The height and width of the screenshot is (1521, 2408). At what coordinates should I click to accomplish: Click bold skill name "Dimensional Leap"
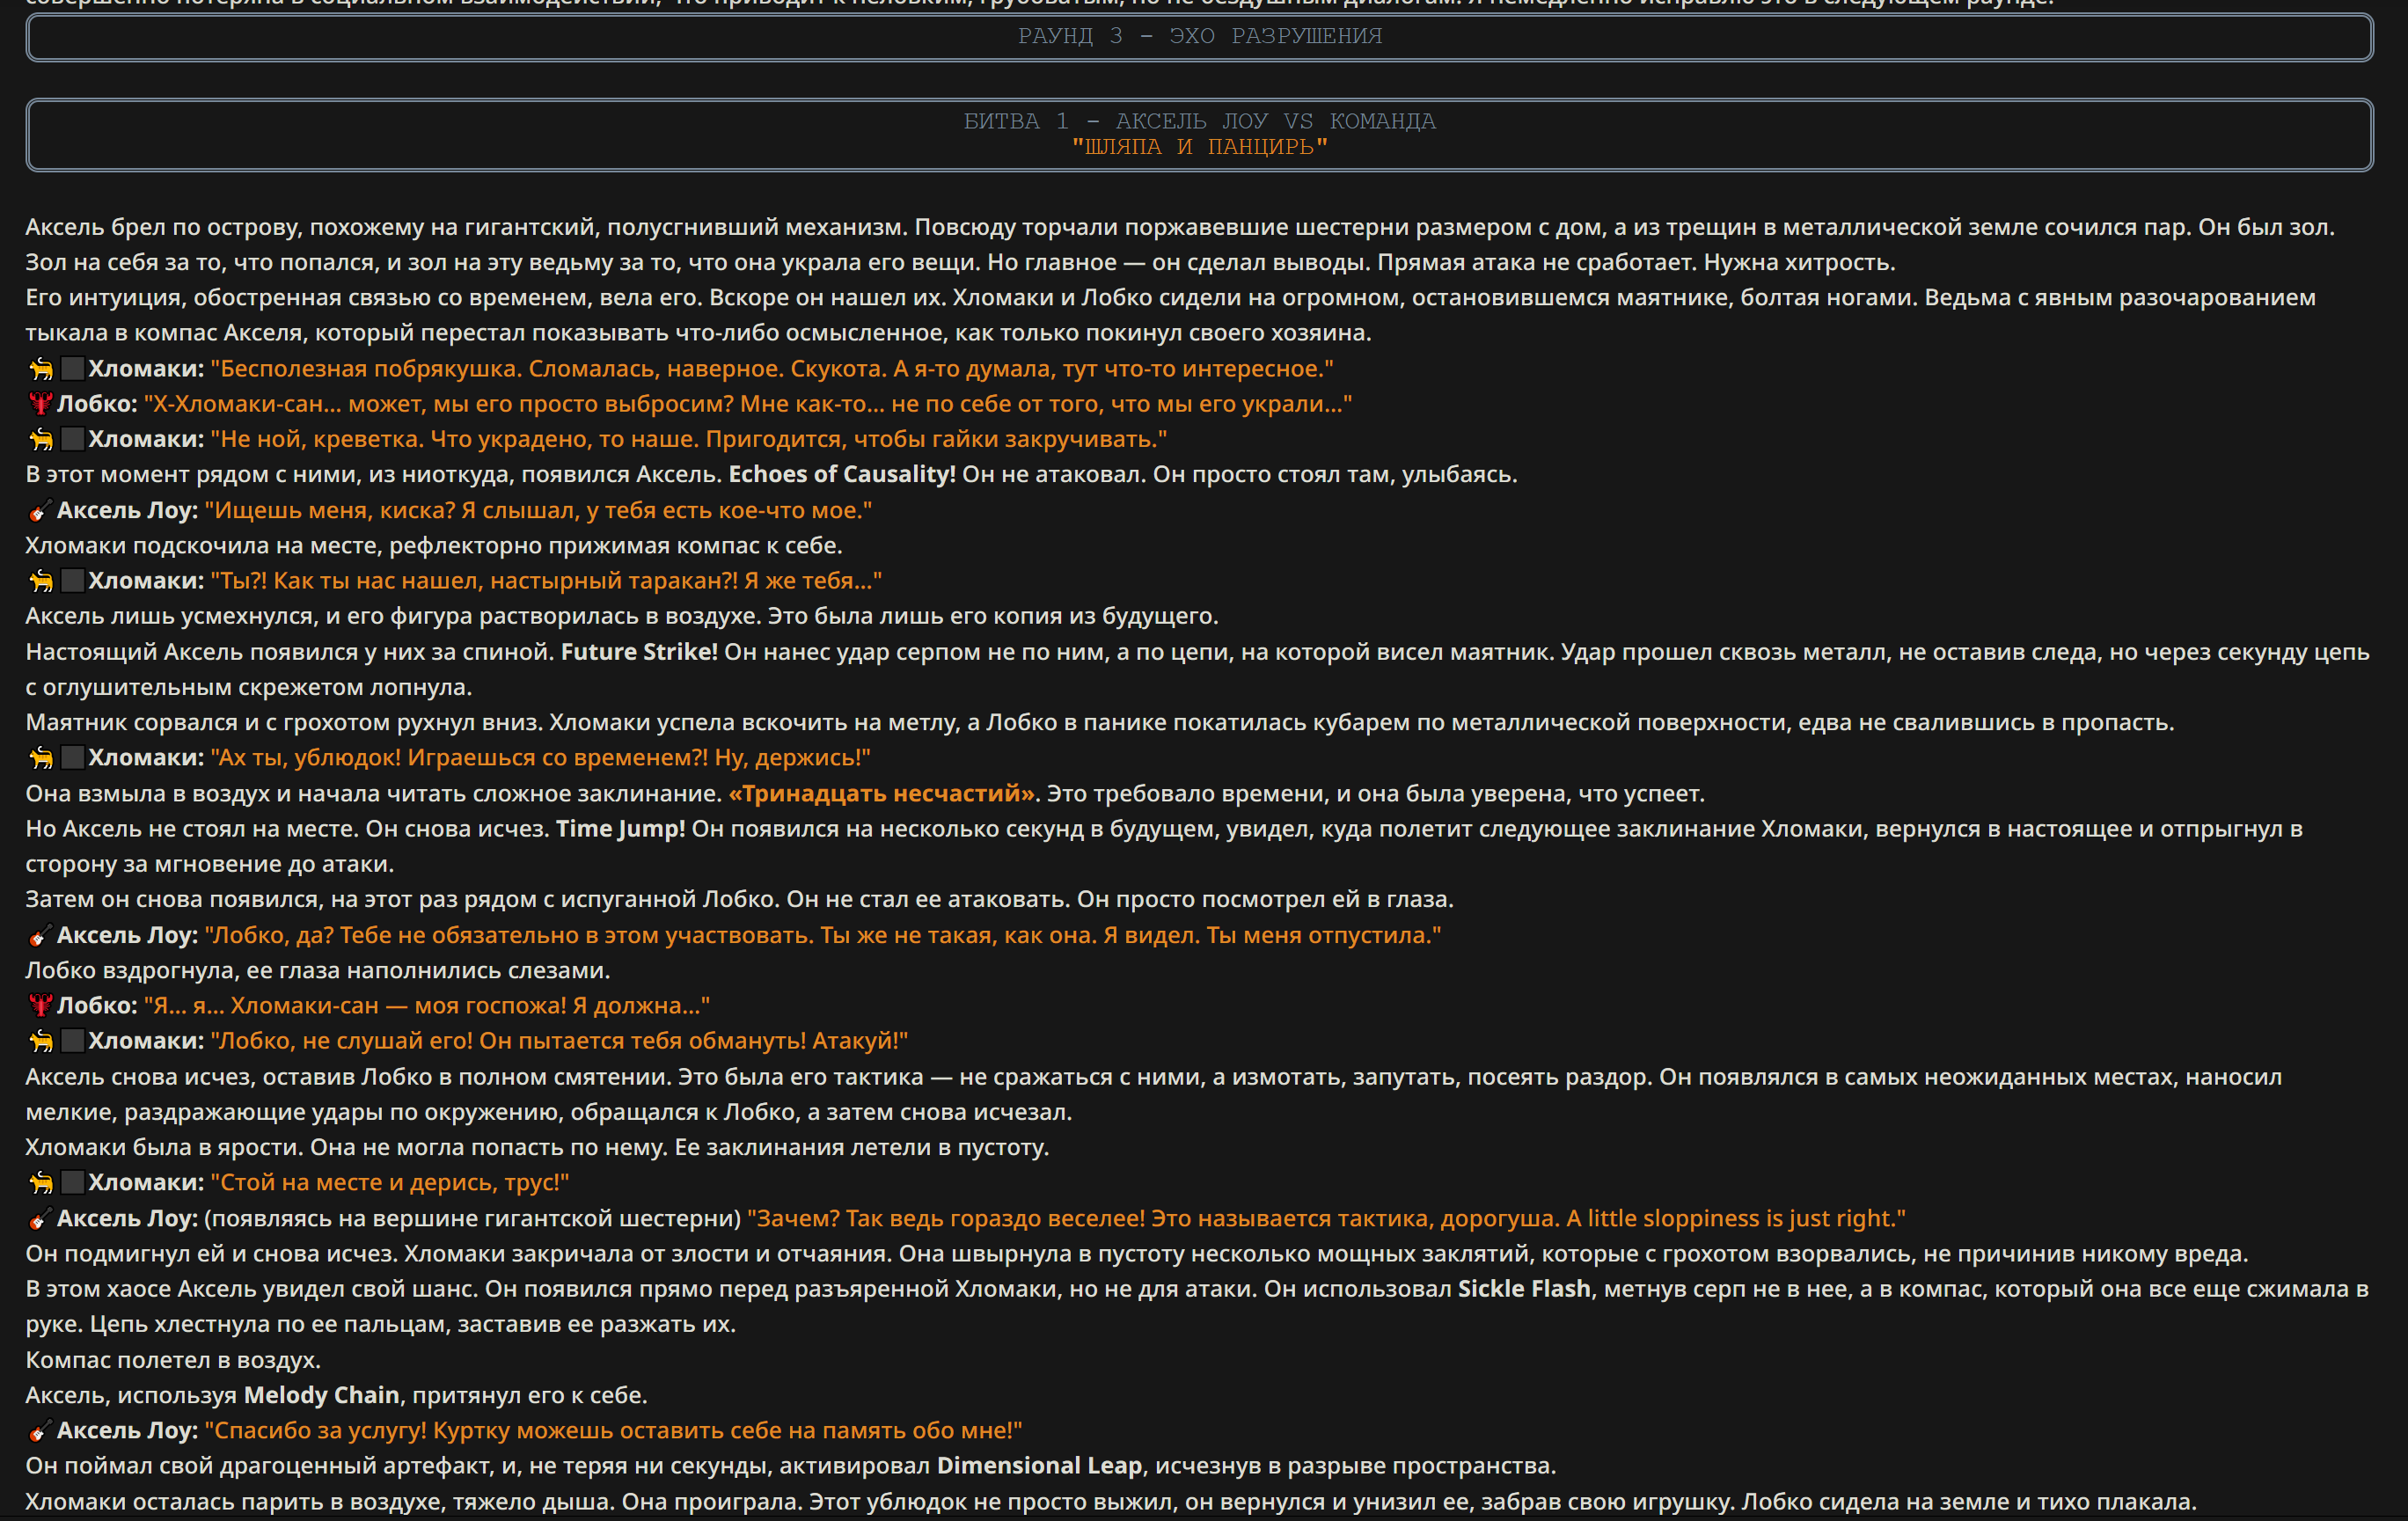click(x=1039, y=1466)
